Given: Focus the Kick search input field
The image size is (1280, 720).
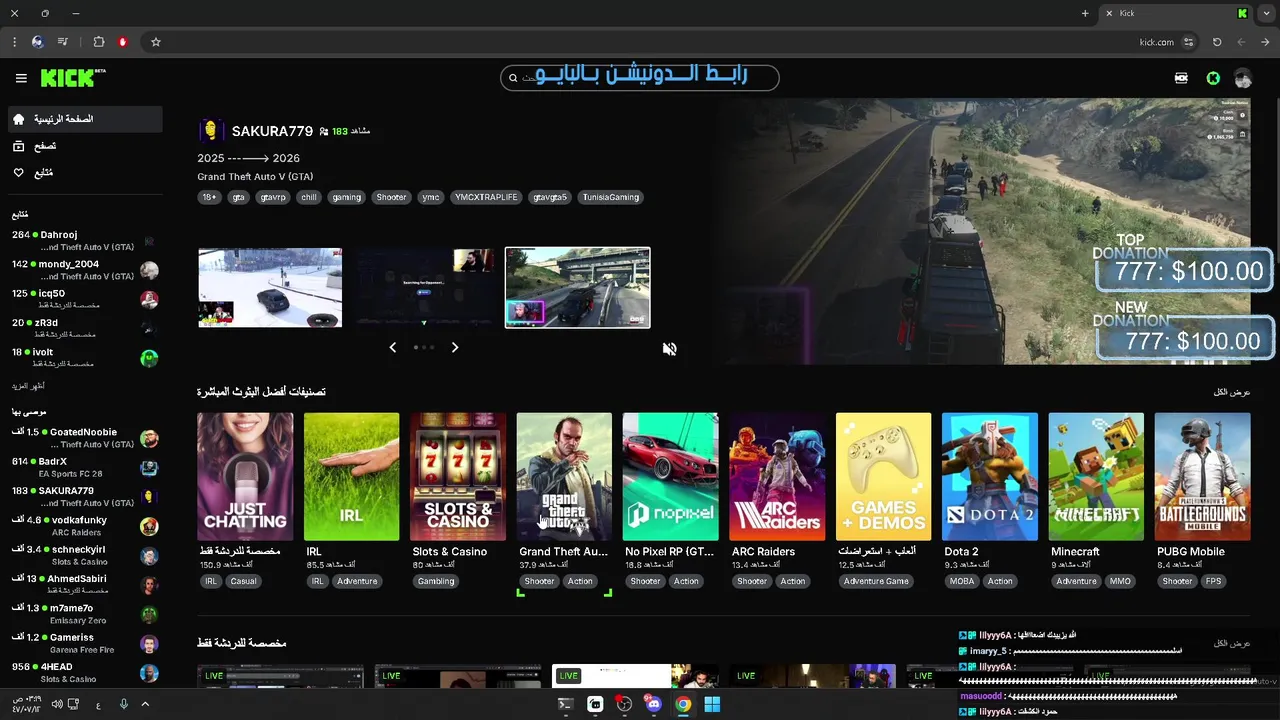Looking at the screenshot, I should pyautogui.click(x=640, y=78).
